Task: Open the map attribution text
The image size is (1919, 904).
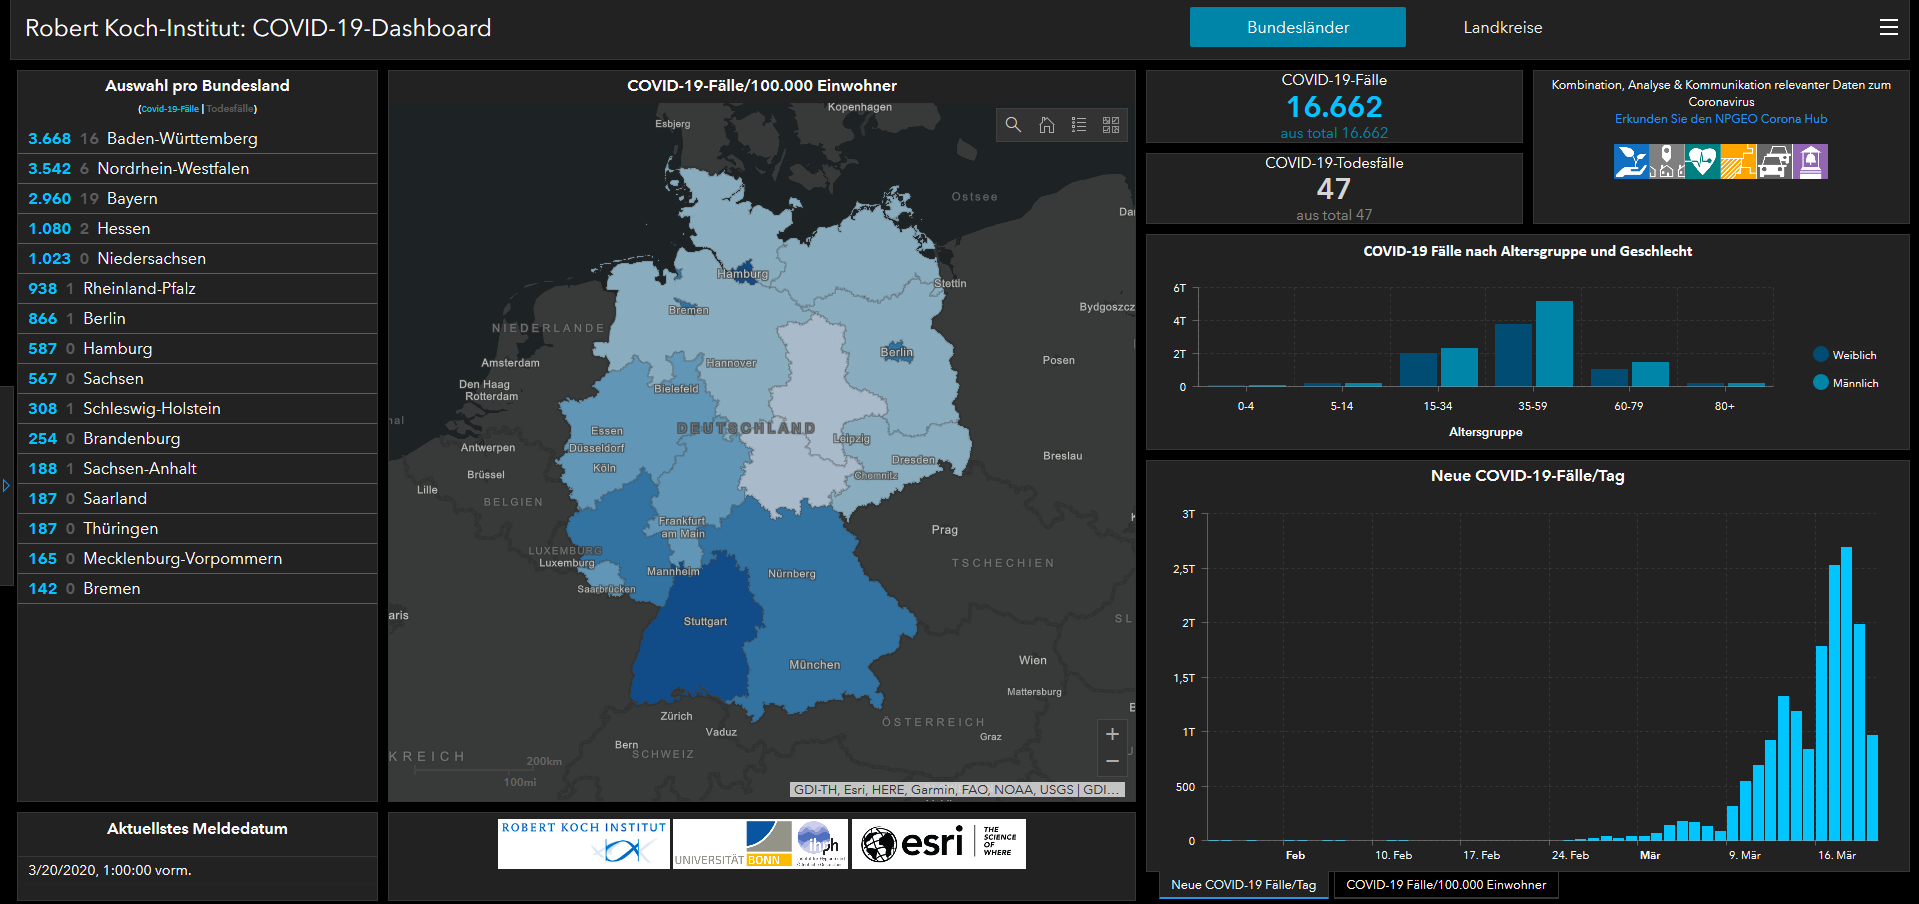Action: click(x=957, y=790)
